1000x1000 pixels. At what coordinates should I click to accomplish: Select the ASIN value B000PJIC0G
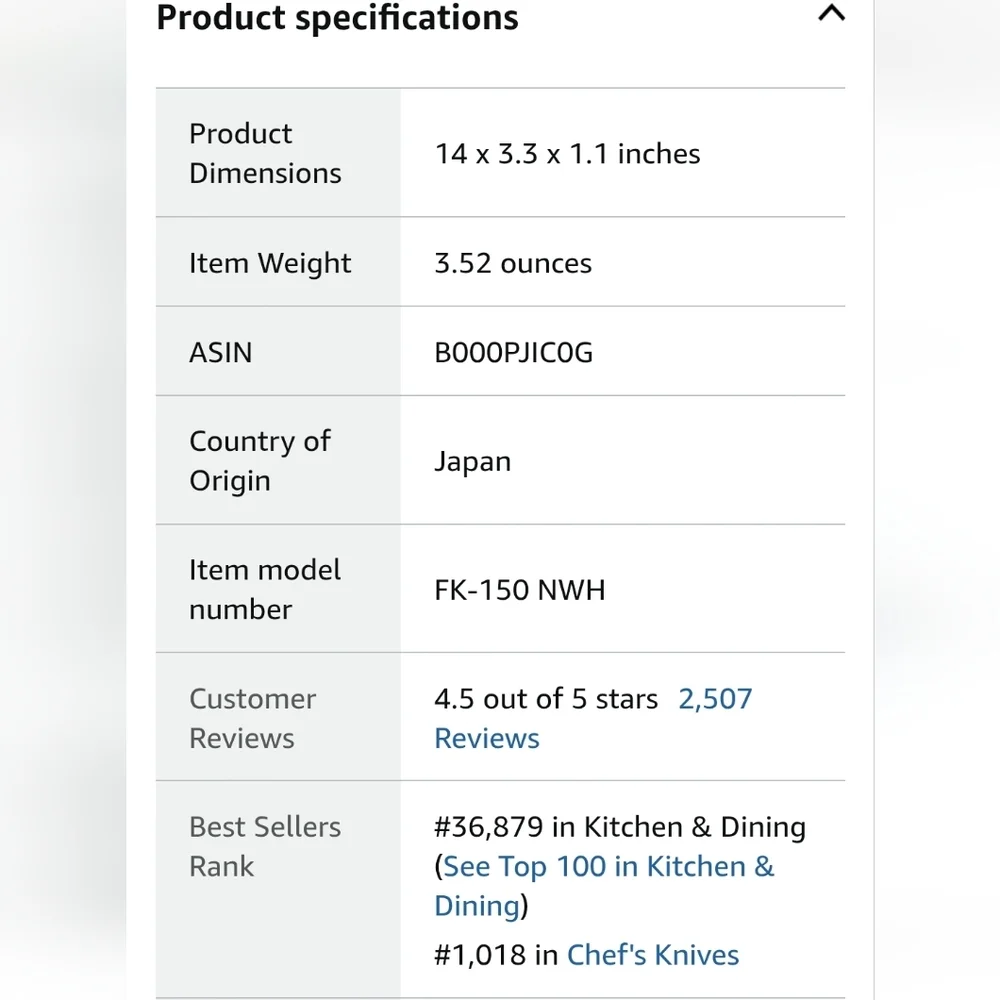pyautogui.click(x=513, y=353)
